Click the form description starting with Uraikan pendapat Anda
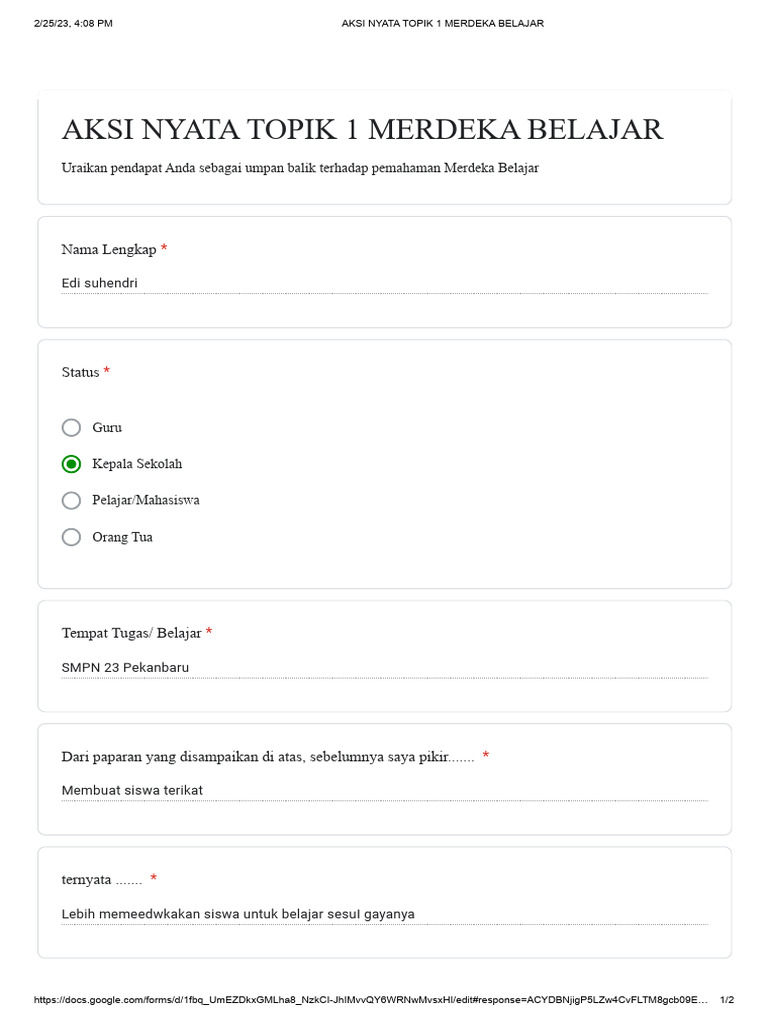768x1024 pixels. pos(300,168)
